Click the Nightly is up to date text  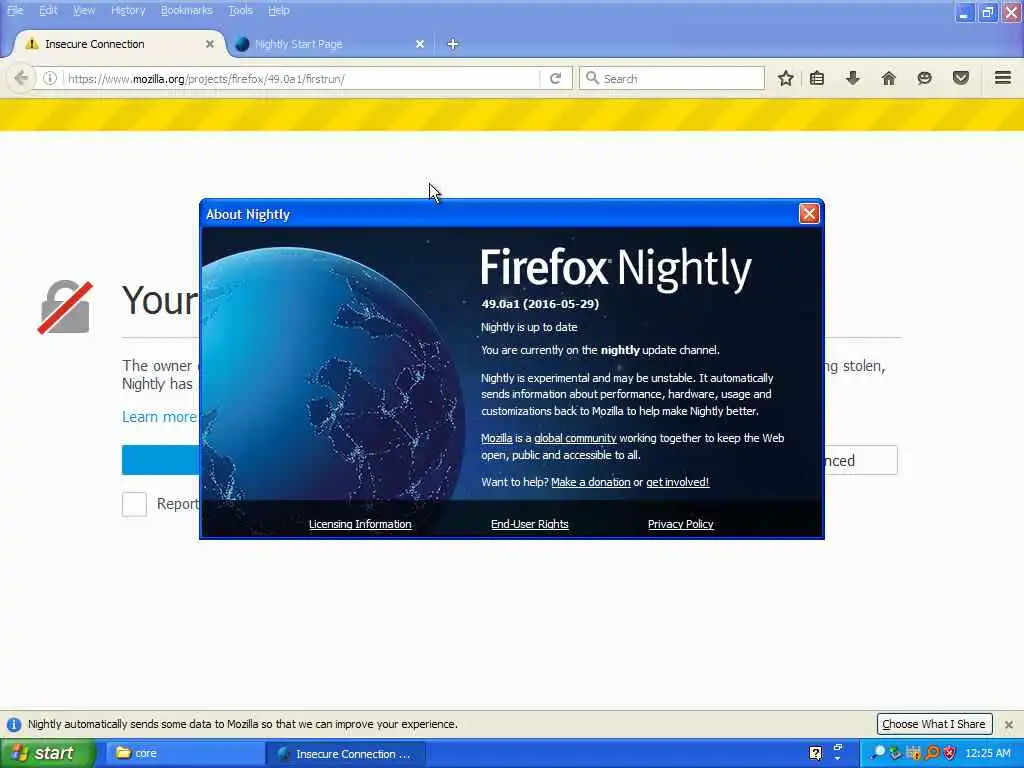[529, 327]
